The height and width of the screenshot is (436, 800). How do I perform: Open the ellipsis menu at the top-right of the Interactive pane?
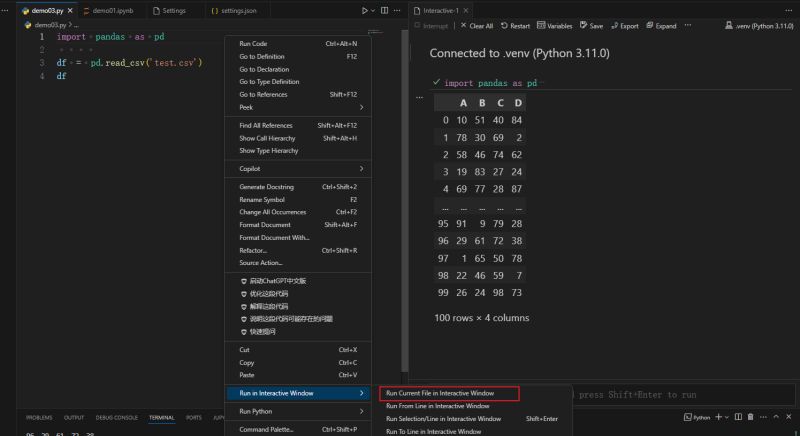pyautogui.click(x=789, y=10)
